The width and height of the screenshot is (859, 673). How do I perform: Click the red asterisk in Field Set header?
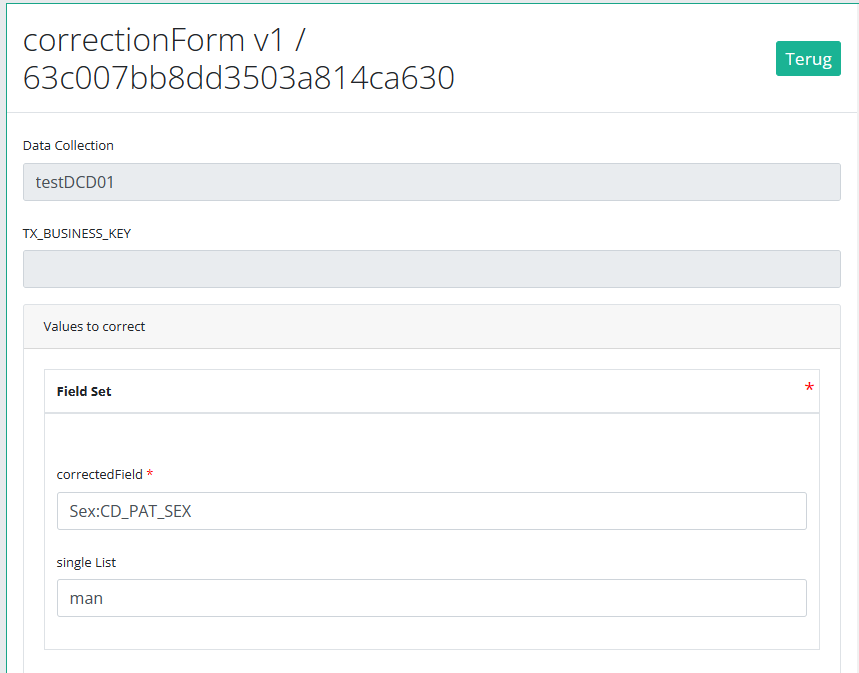809,388
